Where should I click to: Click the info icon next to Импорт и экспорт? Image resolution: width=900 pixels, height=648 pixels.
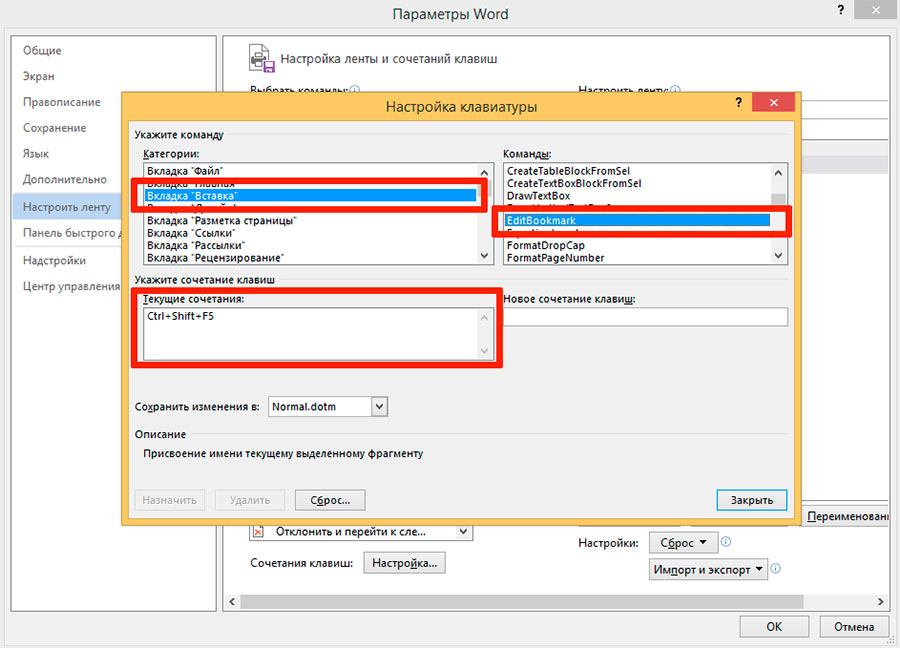pyautogui.click(x=775, y=568)
